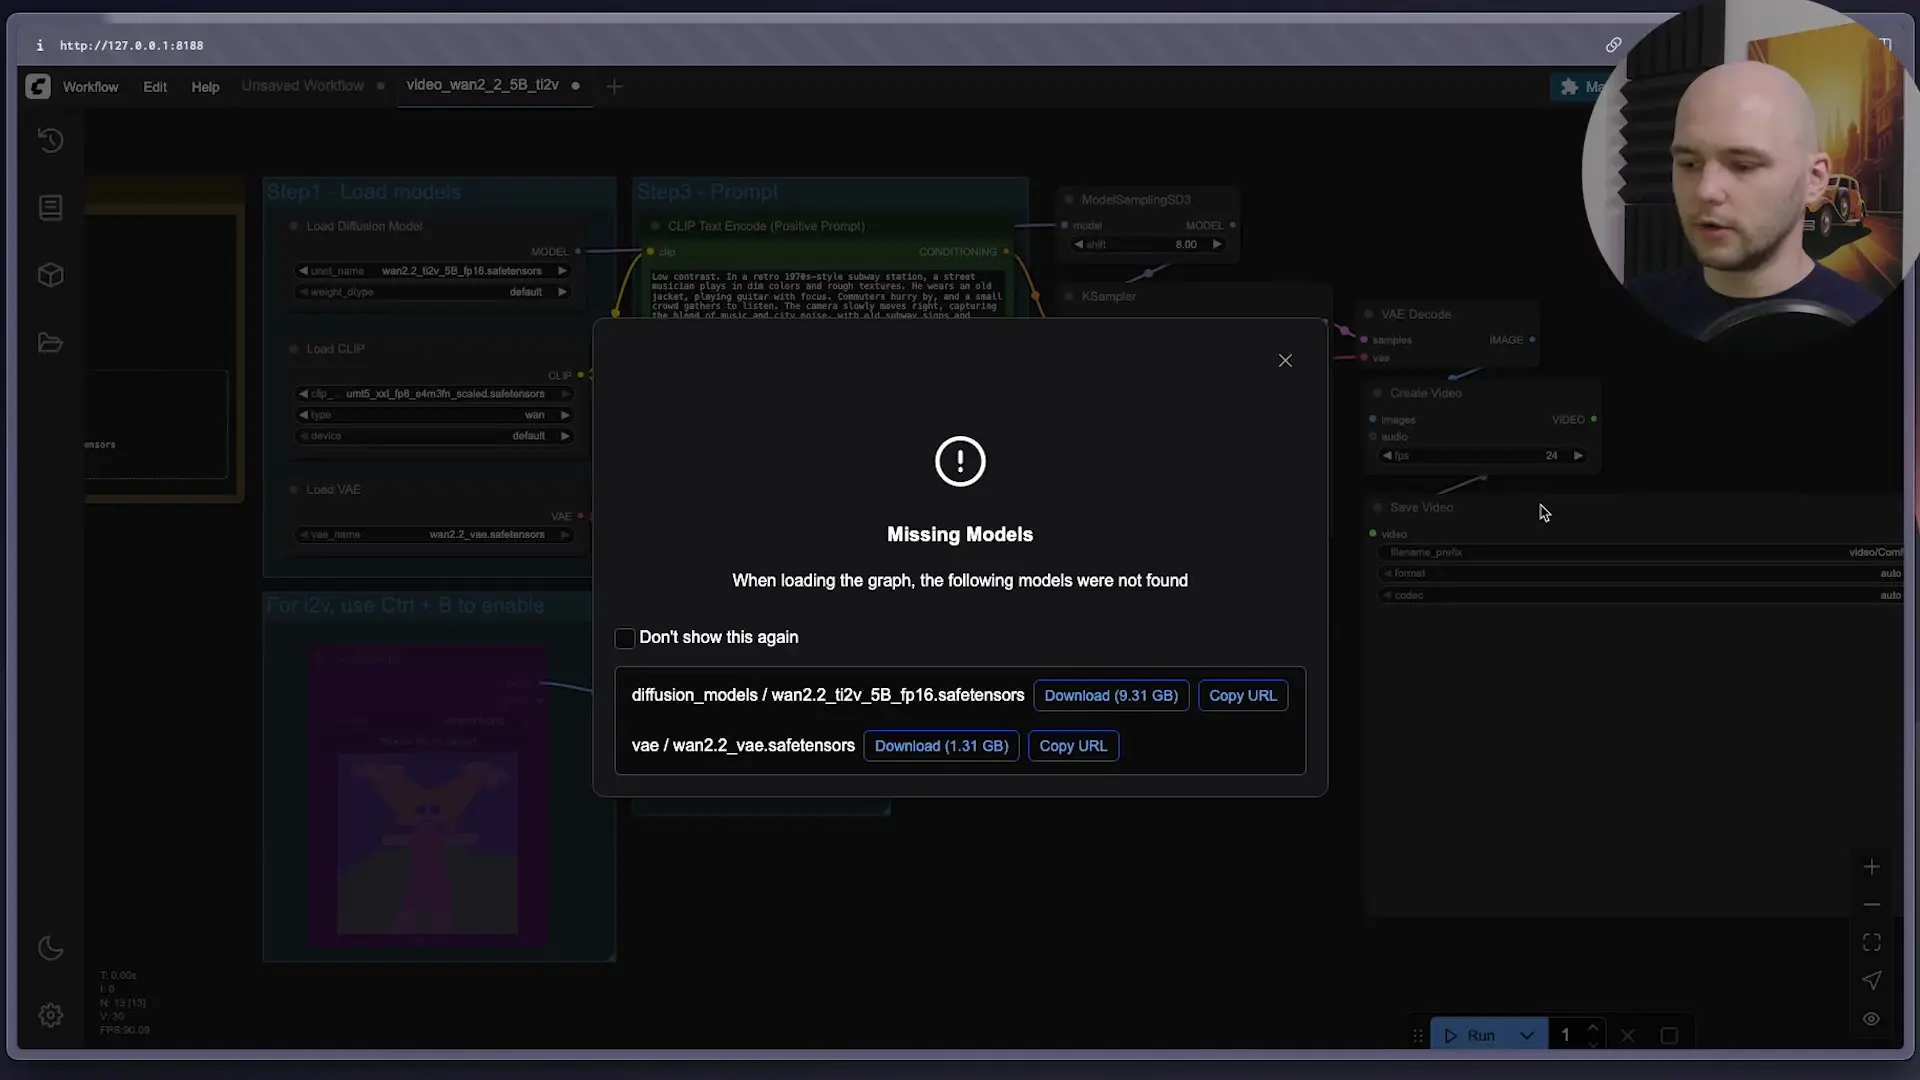The width and height of the screenshot is (1920, 1080).
Task: Open the Manager puzzle button
Action: pos(1583,87)
